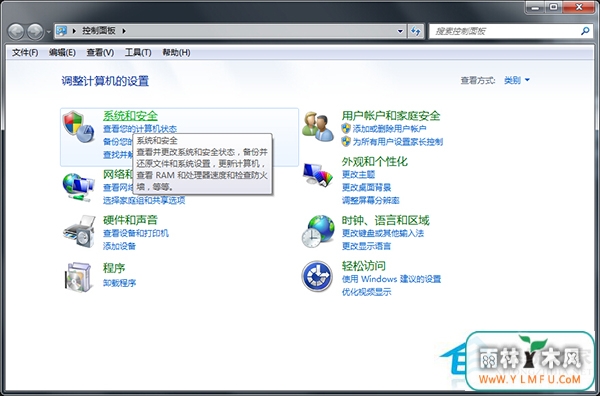Click the 添加设备 link

(119, 246)
